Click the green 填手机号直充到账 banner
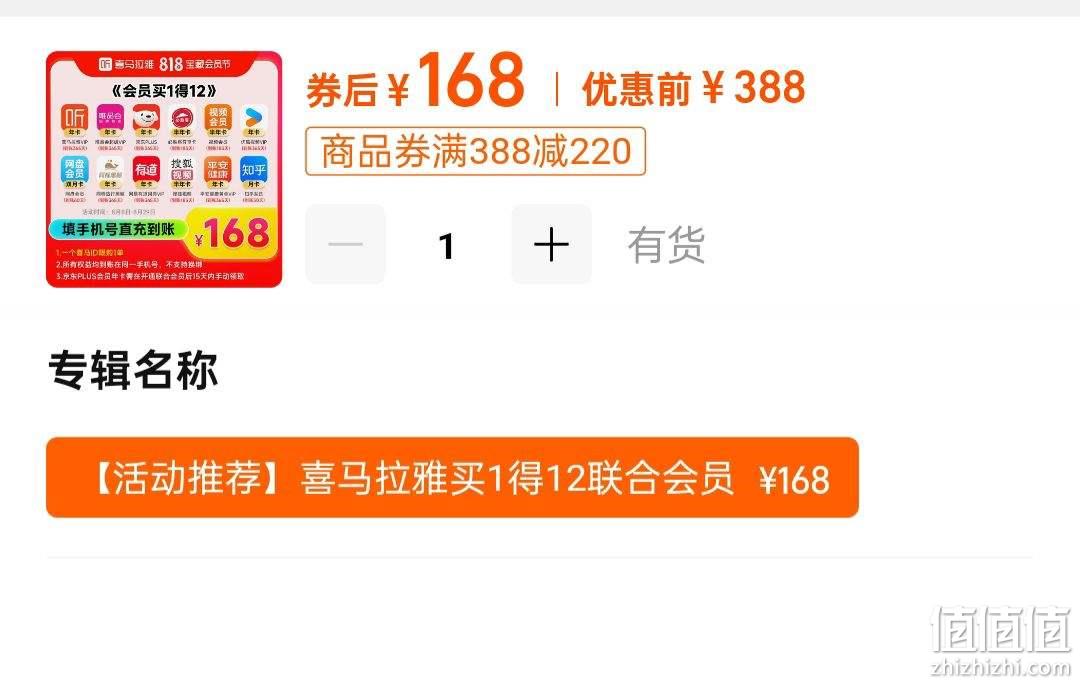Screen dimensions: 1080x685 (118, 229)
